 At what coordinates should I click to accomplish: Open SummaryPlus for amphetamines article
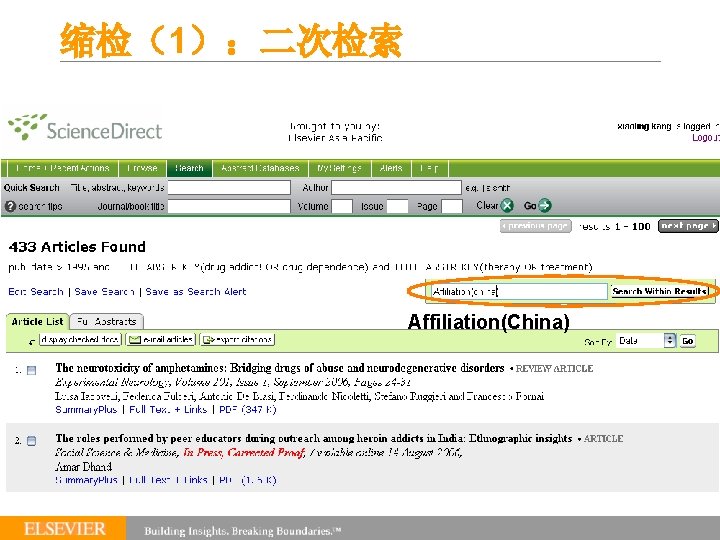pyautogui.click(x=86, y=410)
